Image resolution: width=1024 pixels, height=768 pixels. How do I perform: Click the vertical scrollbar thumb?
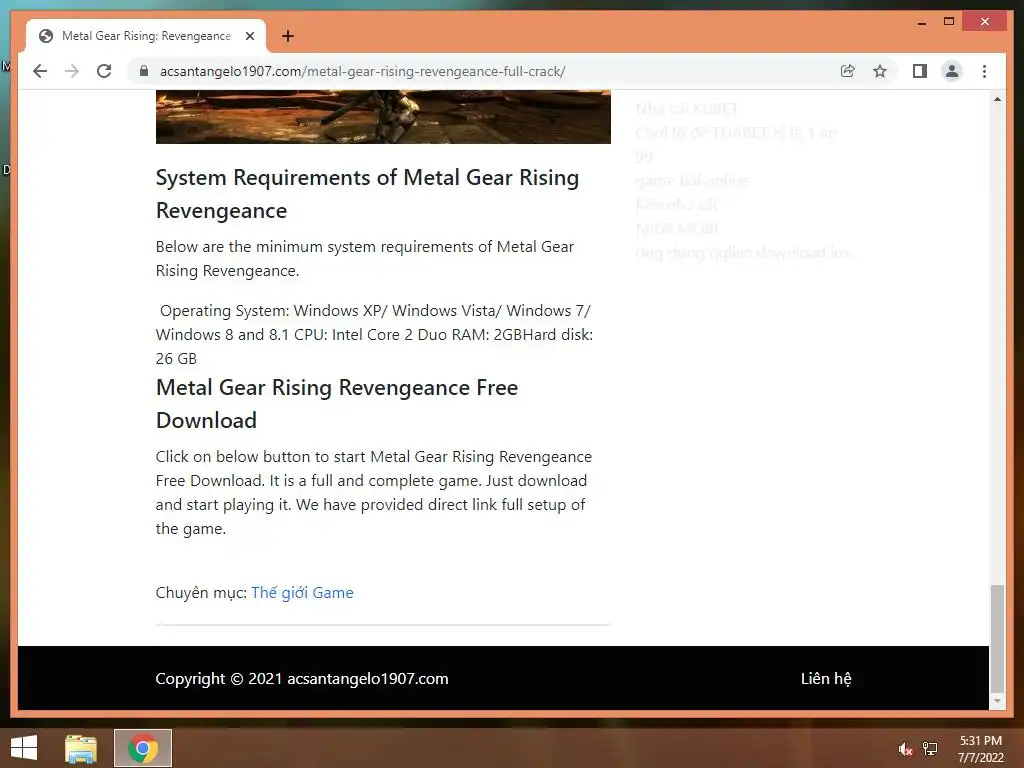(x=997, y=637)
